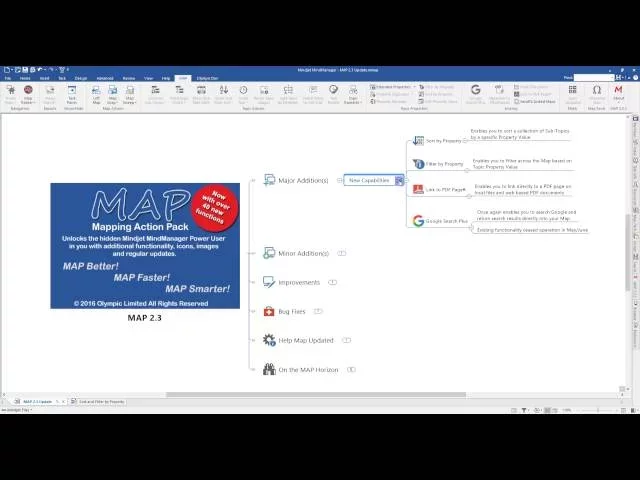Open the Olympic Dev ribbon tab

click(x=207, y=78)
